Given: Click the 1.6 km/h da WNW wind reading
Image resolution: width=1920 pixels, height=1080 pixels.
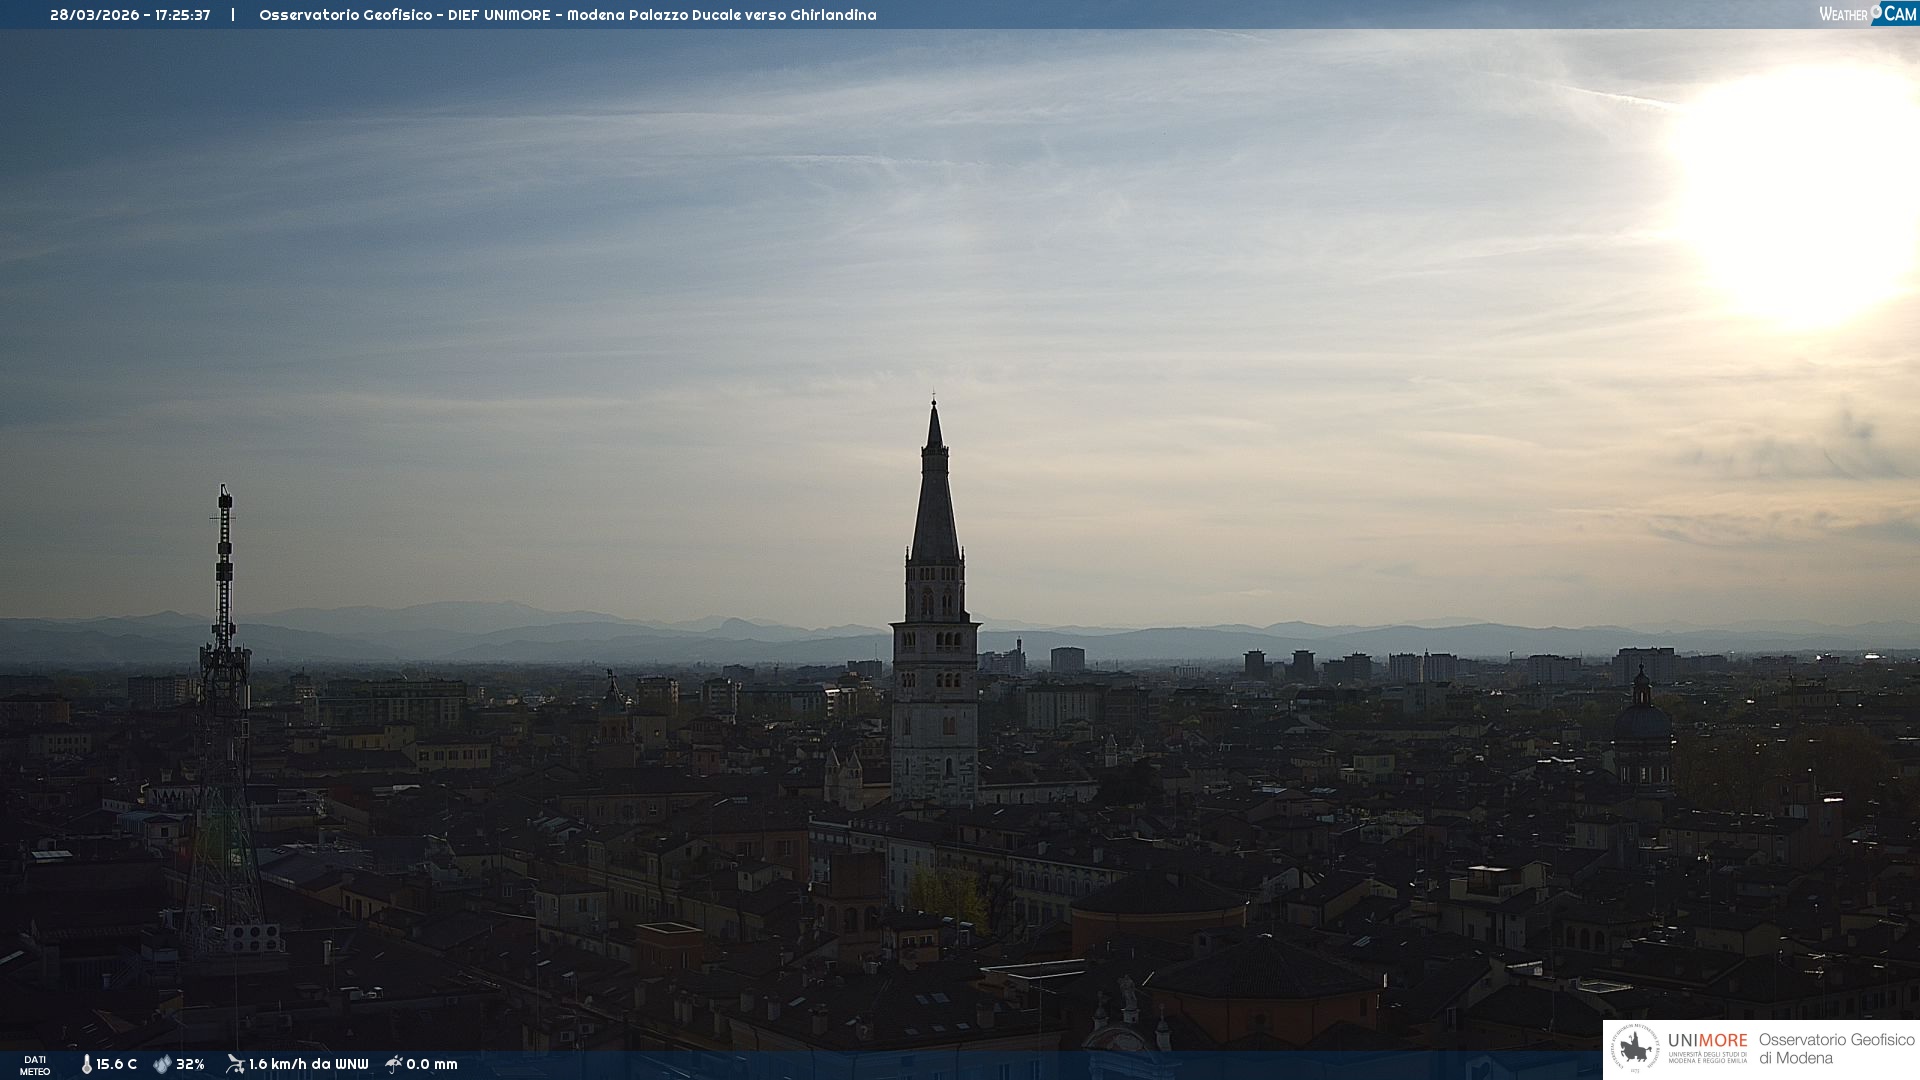Looking at the screenshot, I should [308, 1064].
